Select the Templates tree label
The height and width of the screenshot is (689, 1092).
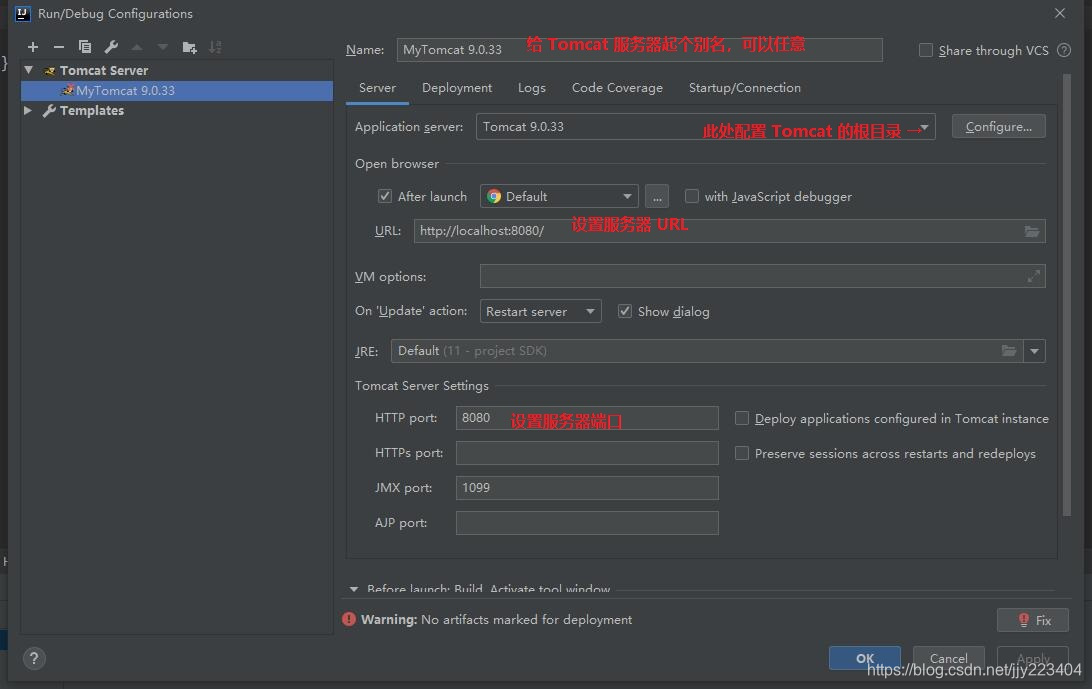pyautogui.click(x=92, y=111)
